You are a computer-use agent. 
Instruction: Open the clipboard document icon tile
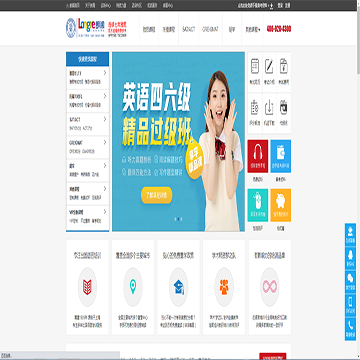click(x=284, y=72)
